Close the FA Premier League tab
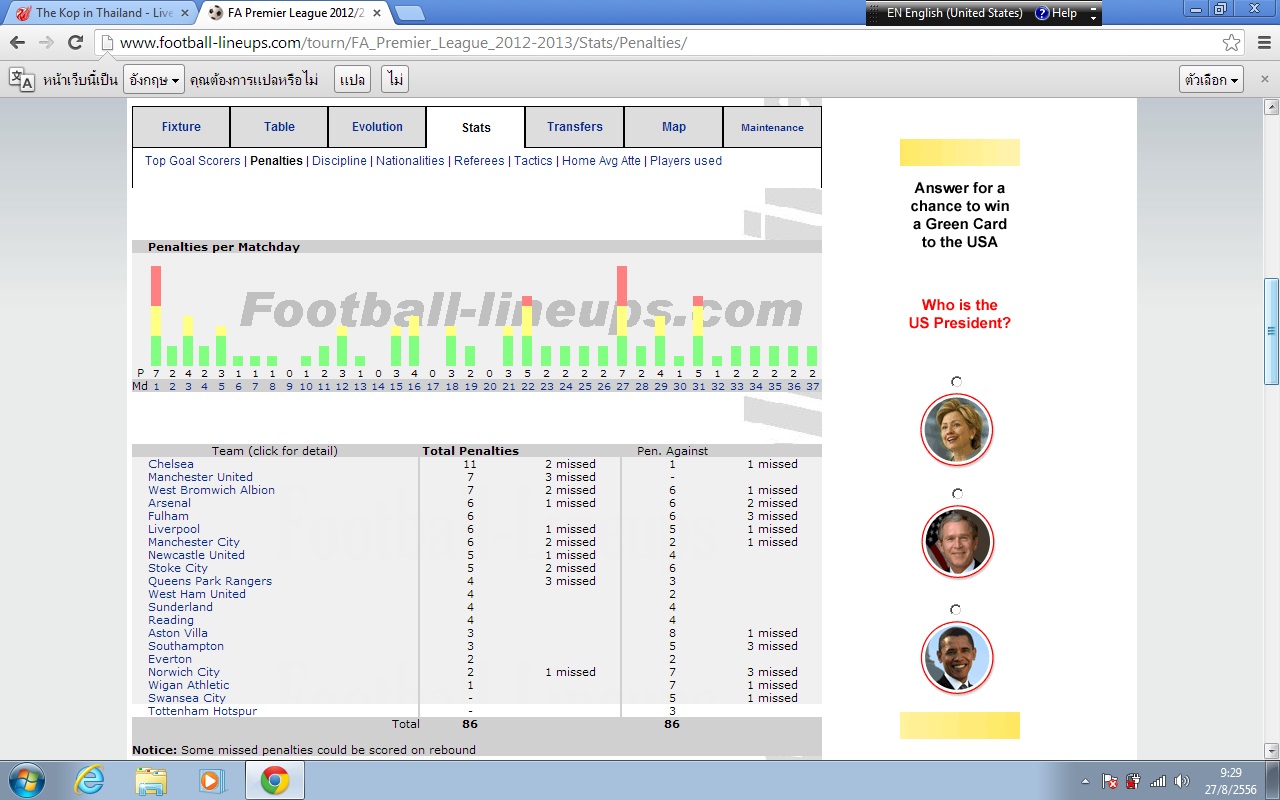The width and height of the screenshot is (1280, 800). [376, 13]
